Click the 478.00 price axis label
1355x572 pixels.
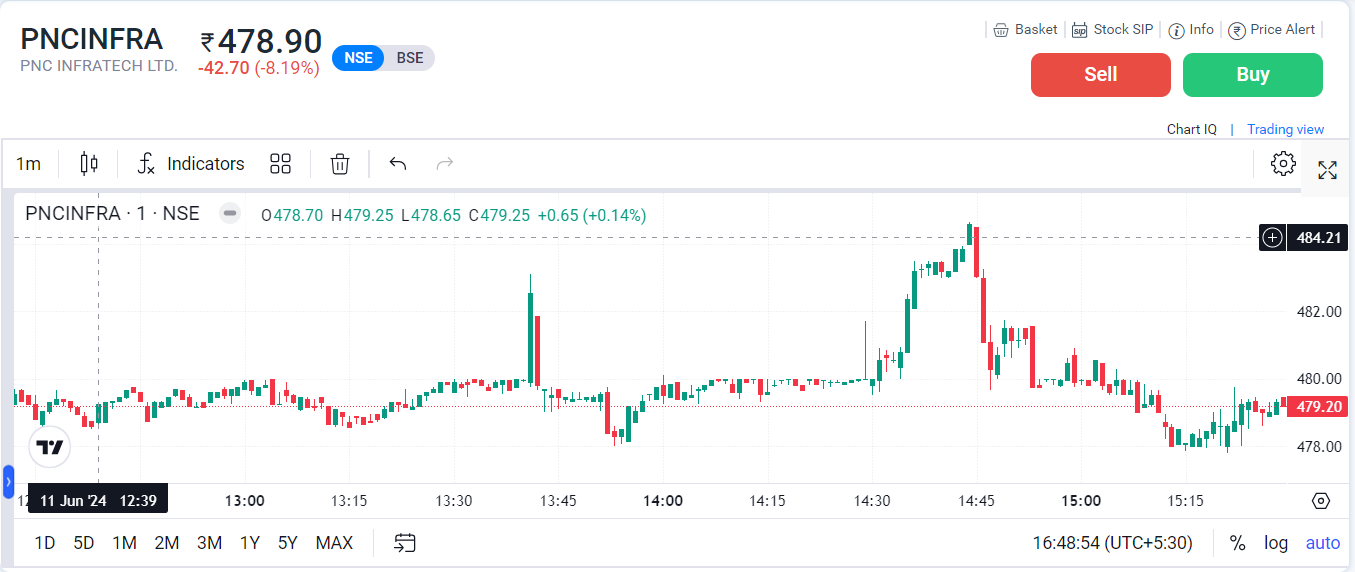click(x=1318, y=447)
